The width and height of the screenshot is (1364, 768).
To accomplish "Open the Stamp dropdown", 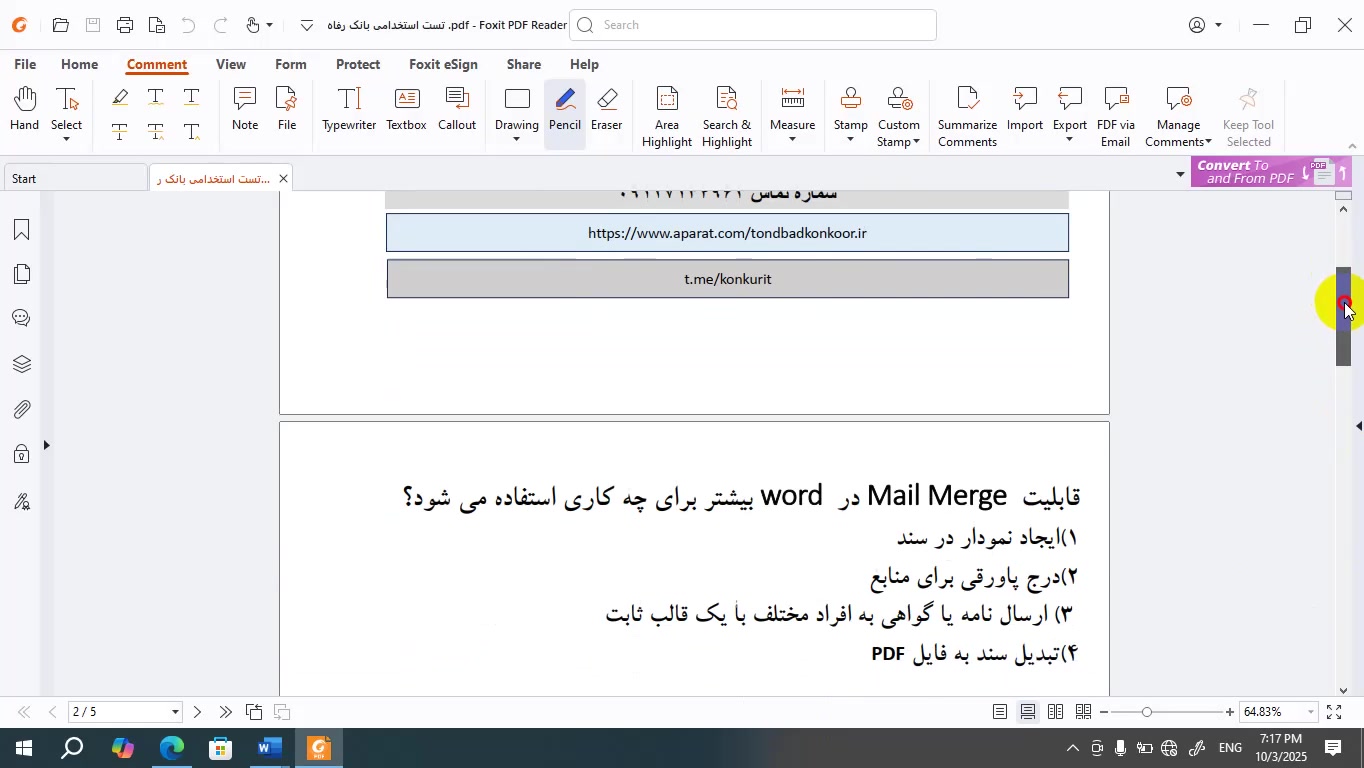I will [851, 139].
